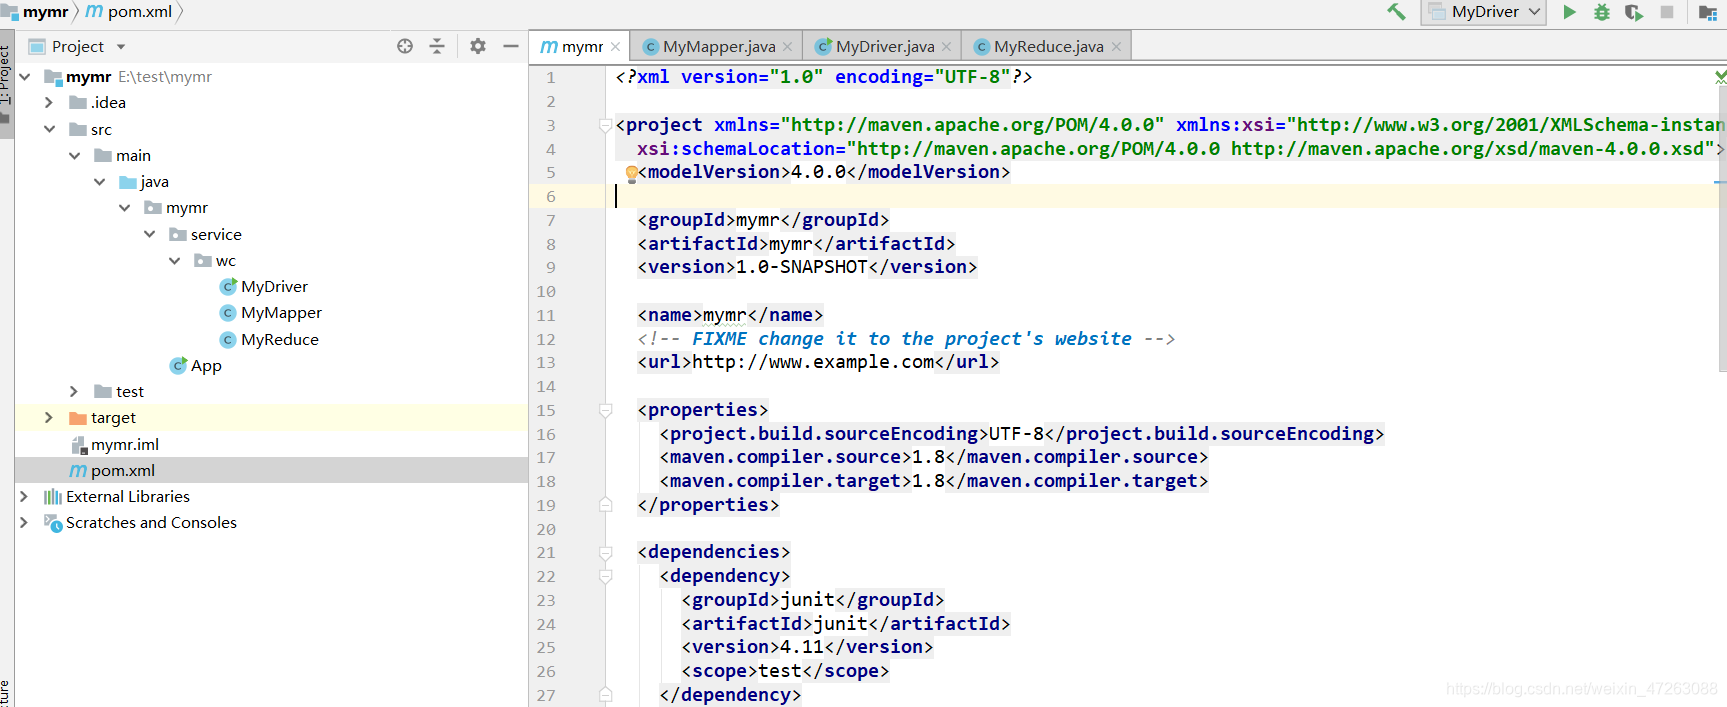Close the MyMapper.java tab

point(788,47)
